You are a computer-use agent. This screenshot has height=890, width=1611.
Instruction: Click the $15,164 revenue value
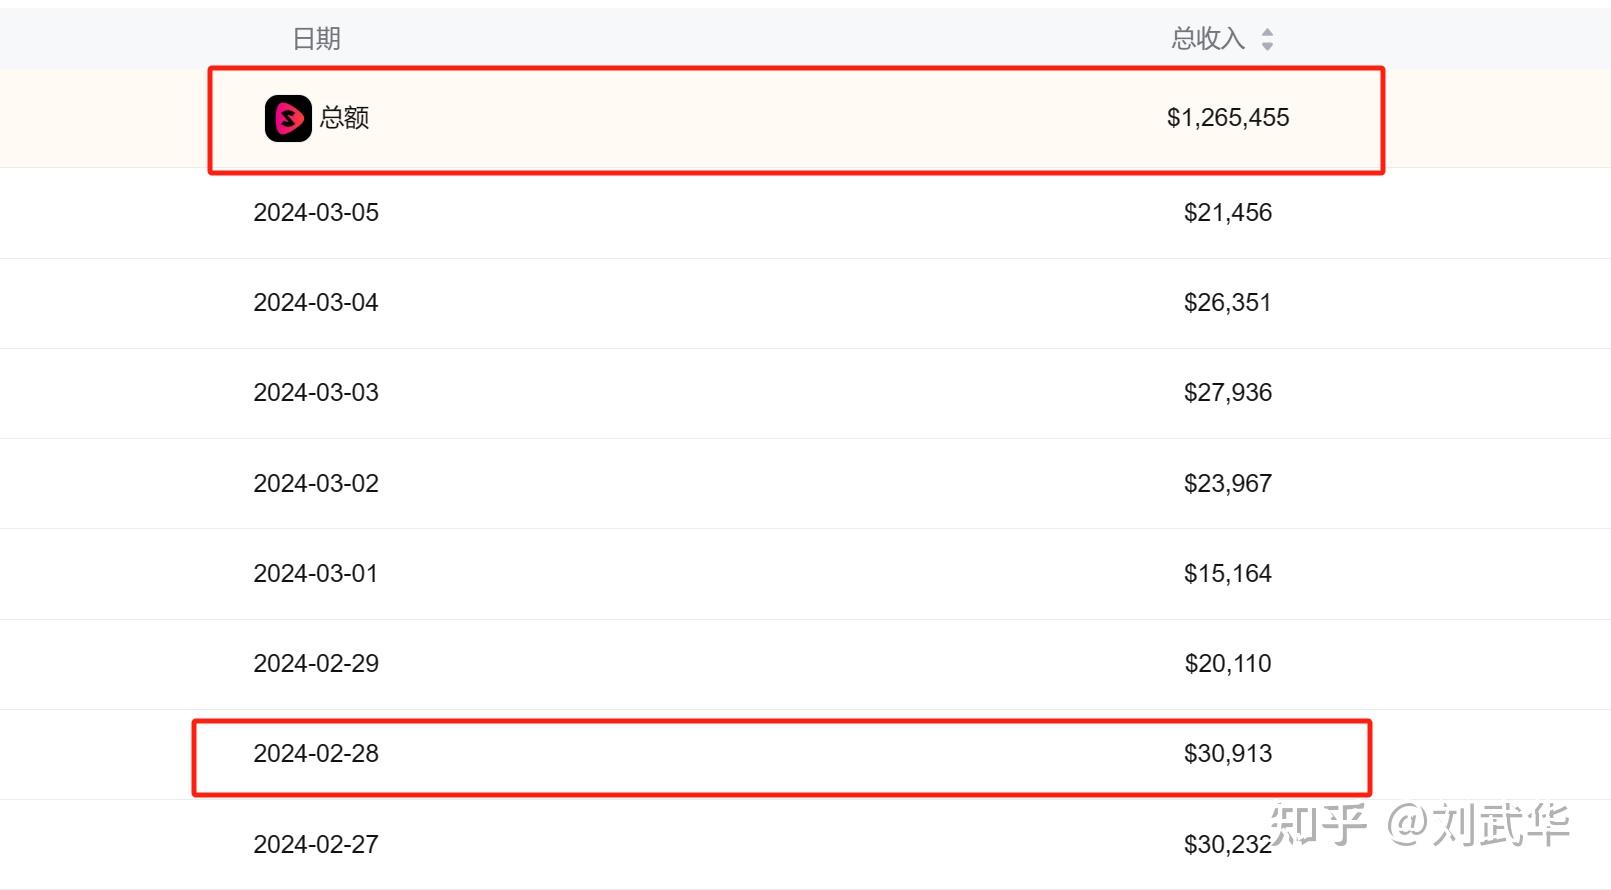click(1227, 573)
